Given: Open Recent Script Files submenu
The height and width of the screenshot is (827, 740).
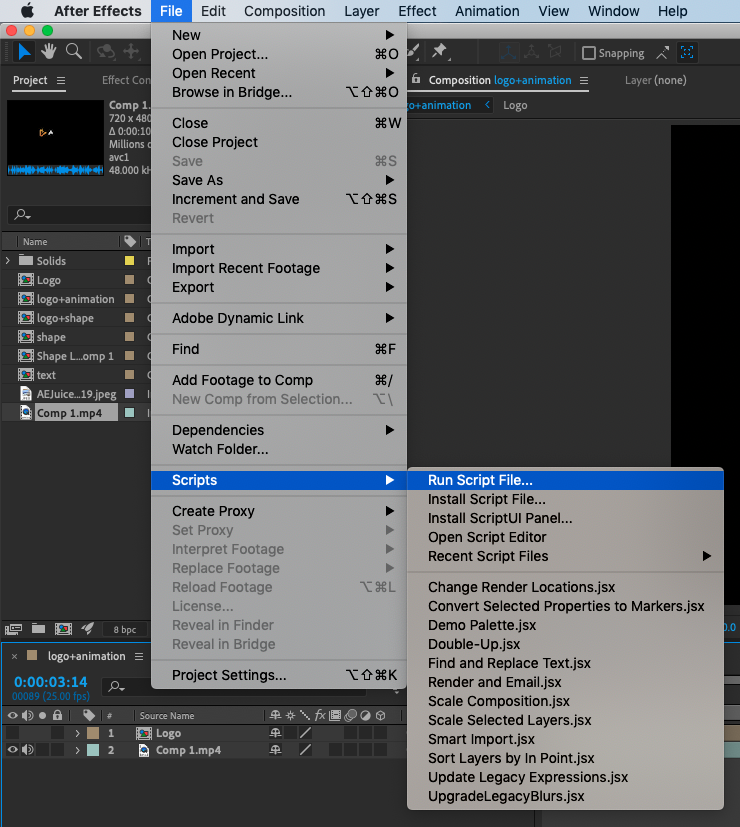Looking at the screenshot, I should pos(565,556).
